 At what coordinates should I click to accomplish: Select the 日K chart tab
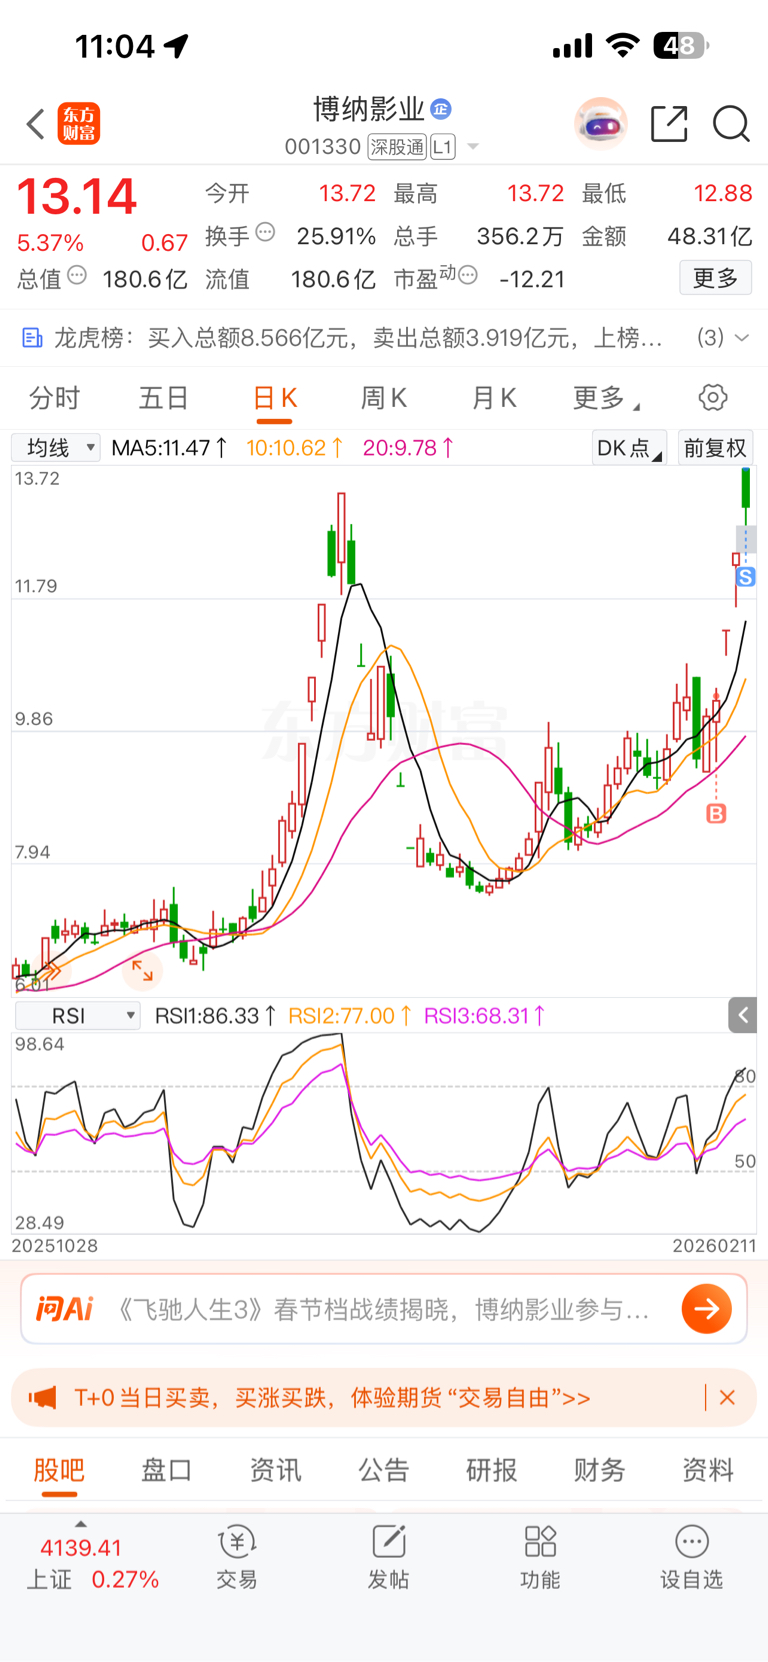pos(275,398)
